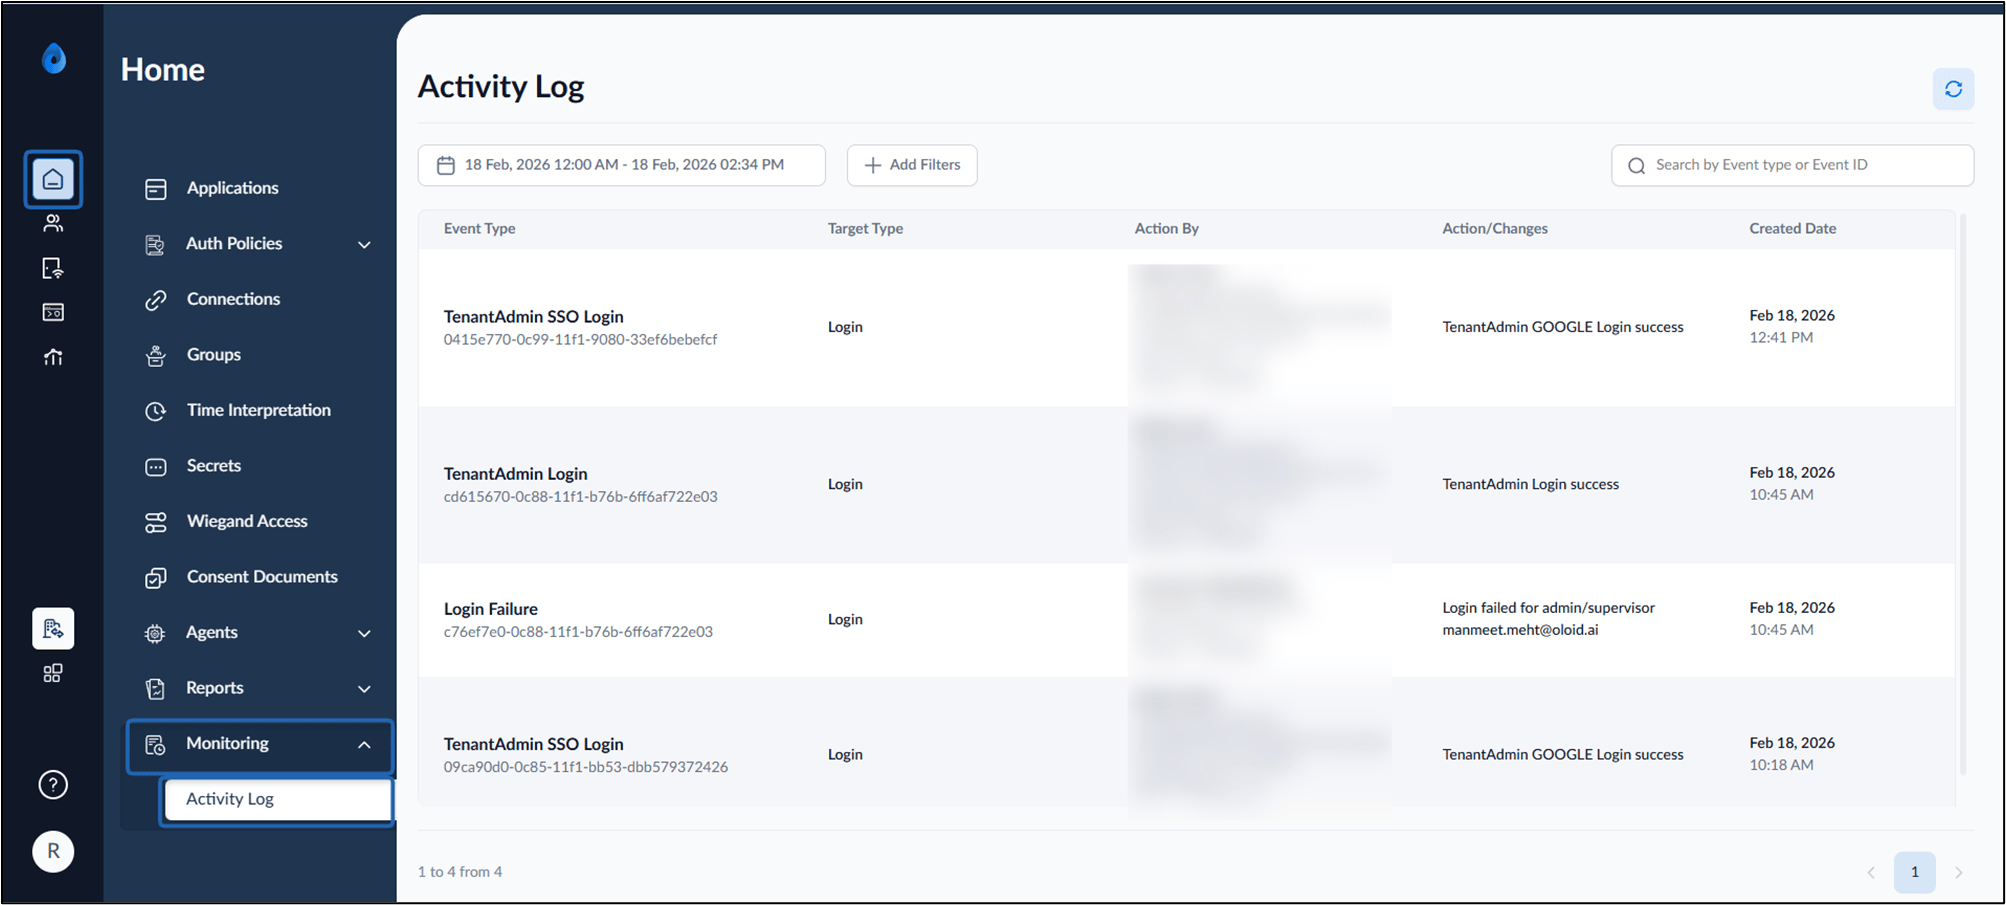
Task: Select page 1 in pagination
Action: click(x=1914, y=872)
